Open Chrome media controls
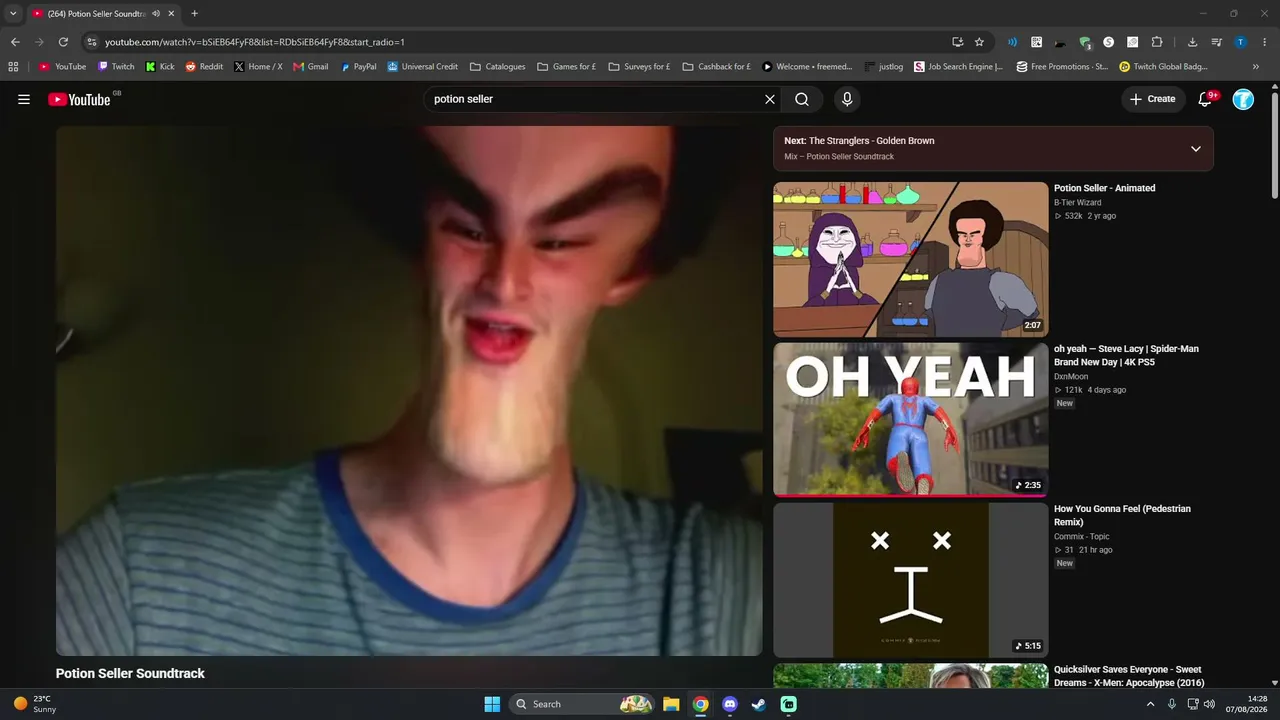The image size is (1280, 720). (1217, 42)
